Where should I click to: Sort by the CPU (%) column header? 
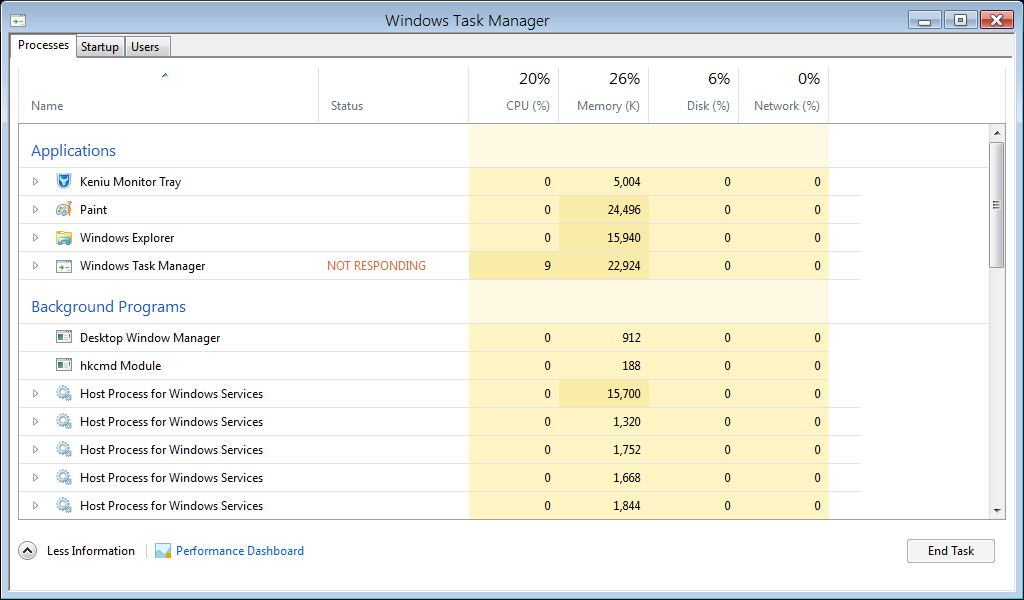click(513, 95)
